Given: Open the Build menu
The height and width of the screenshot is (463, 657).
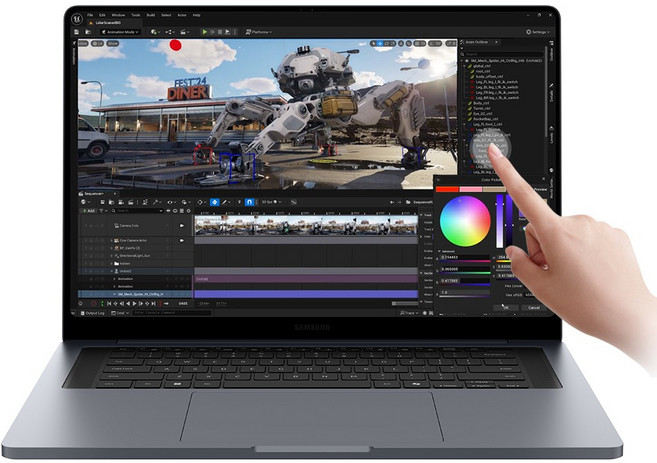Looking at the screenshot, I should pyautogui.click(x=151, y=15).
